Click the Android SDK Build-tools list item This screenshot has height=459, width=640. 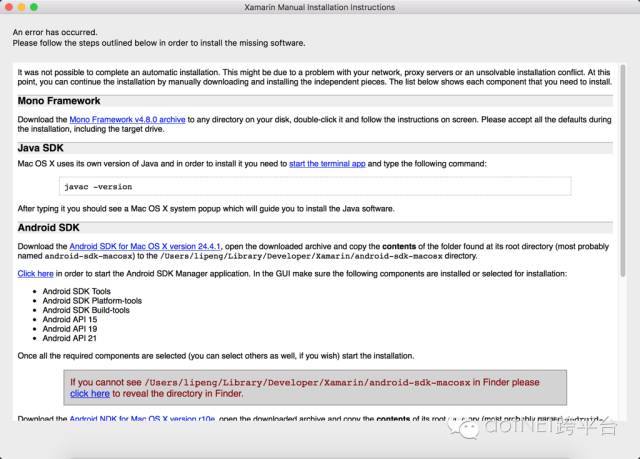tap(86, 310)
